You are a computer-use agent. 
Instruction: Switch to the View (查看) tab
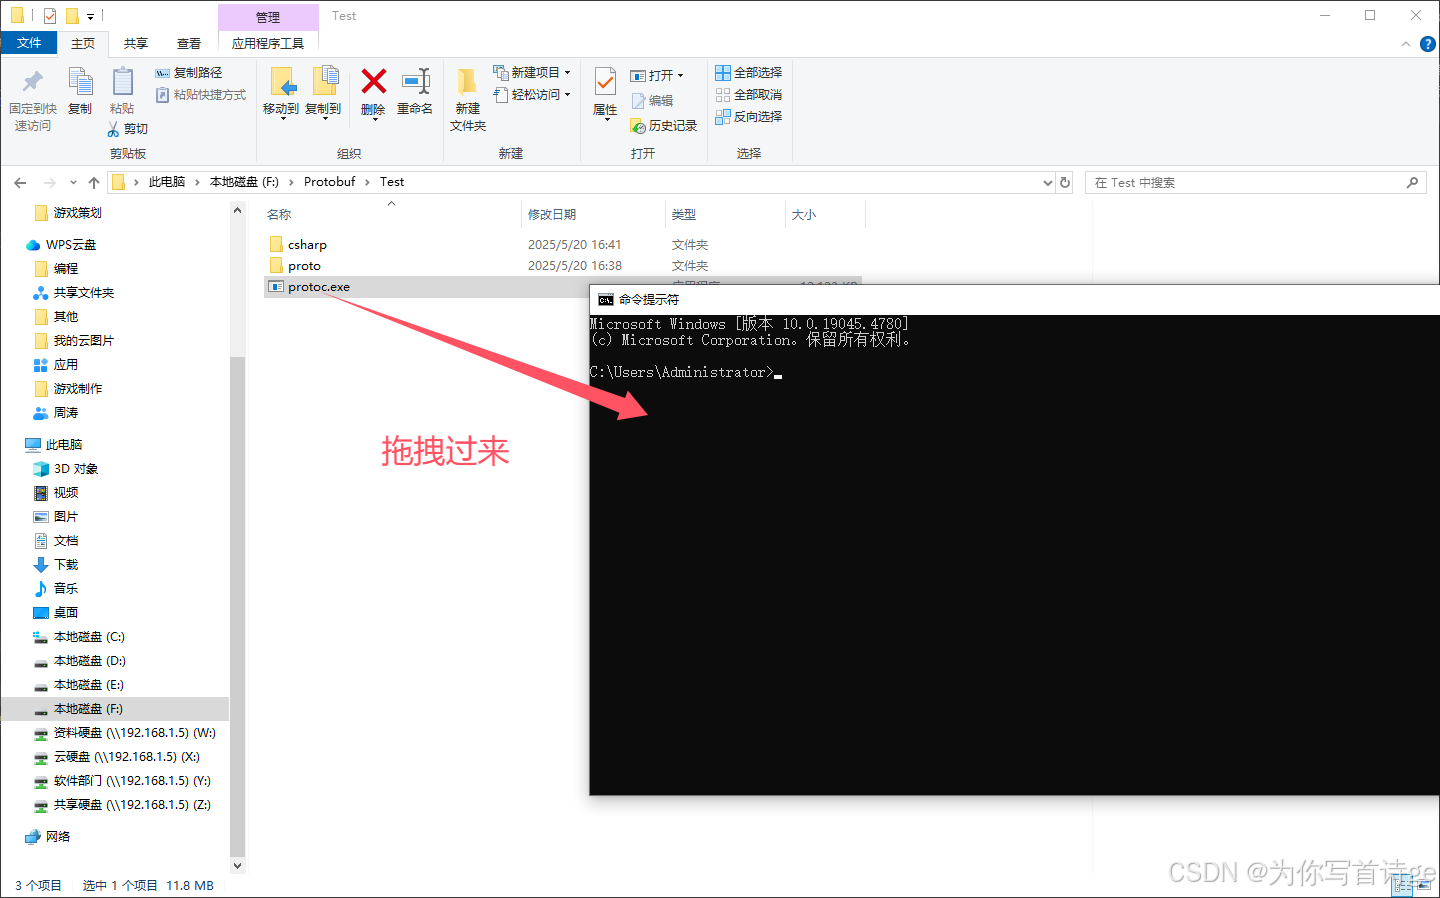(189, 43)
